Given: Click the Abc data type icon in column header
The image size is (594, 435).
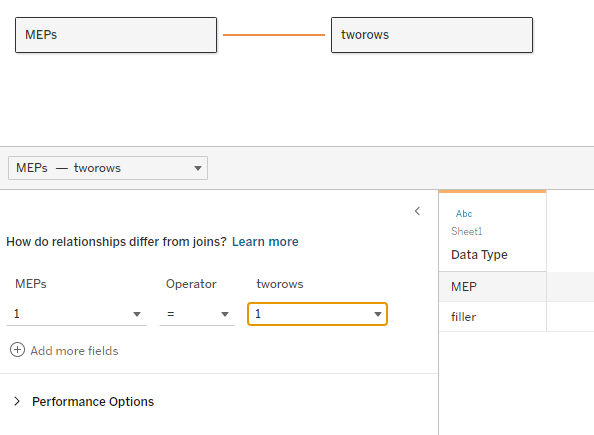Looking at the screenshot, I should coord(464,214).
